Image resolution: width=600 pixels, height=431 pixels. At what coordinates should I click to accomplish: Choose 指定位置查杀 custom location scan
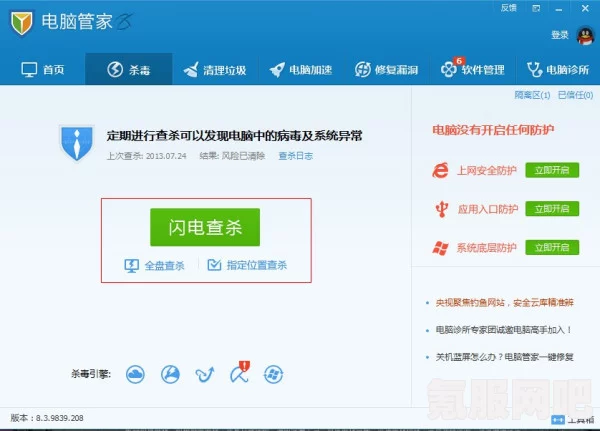pyautogui.click(x=247, y=265)
